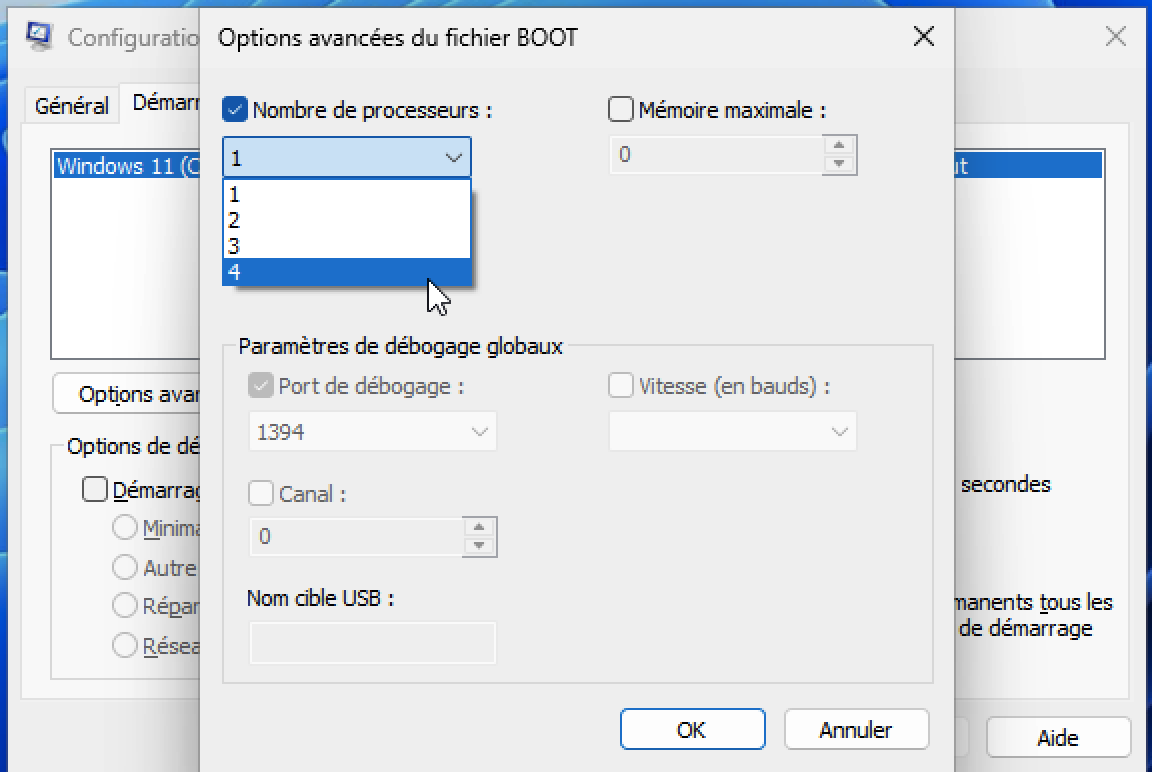Choose 2 processors from the list
This screenshot has width=1152, height=772.
(347, 220)
